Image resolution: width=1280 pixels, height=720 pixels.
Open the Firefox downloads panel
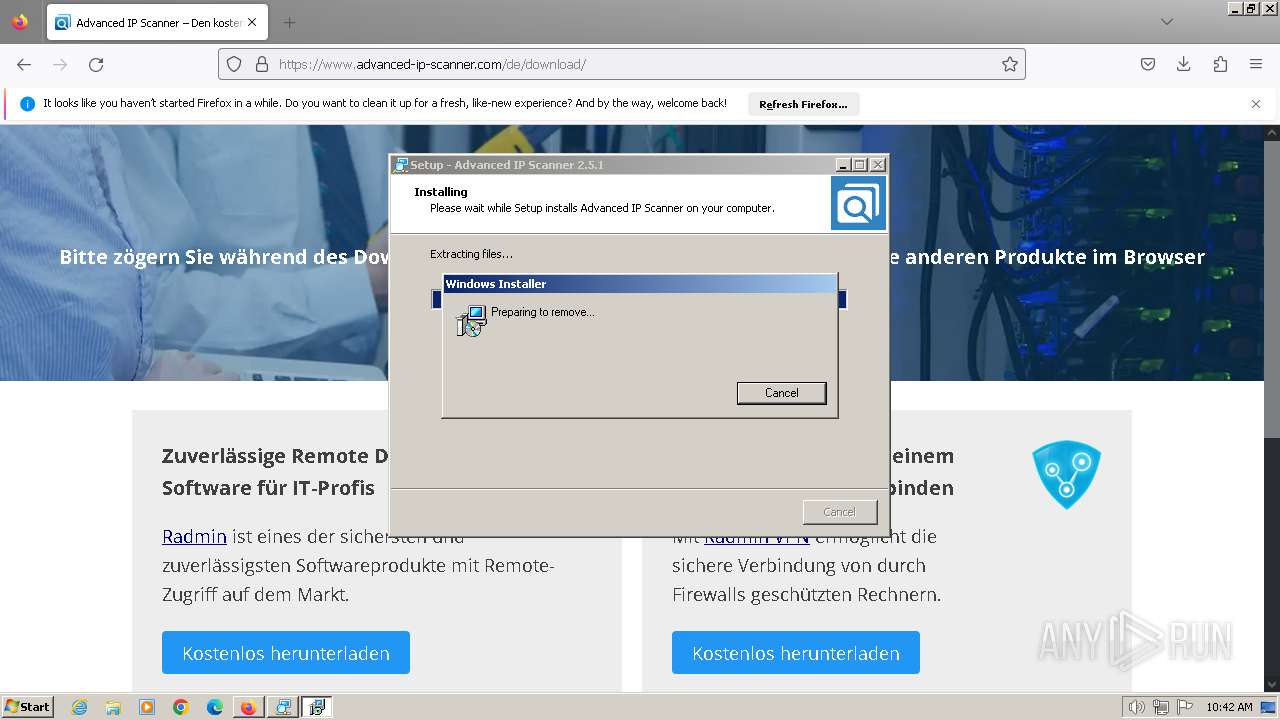1184,64
